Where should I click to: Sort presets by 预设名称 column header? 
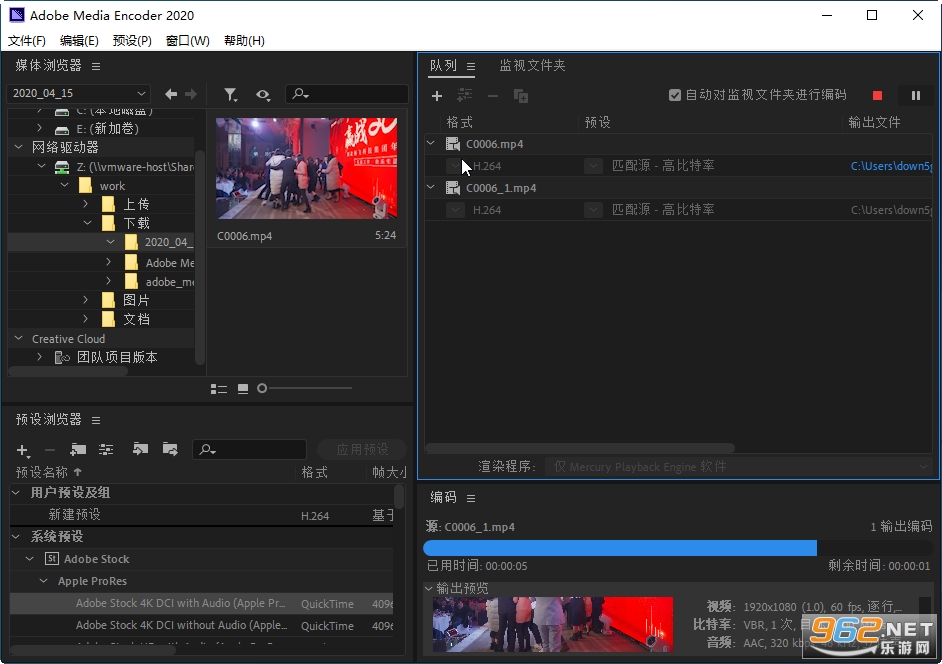[41, 472]
